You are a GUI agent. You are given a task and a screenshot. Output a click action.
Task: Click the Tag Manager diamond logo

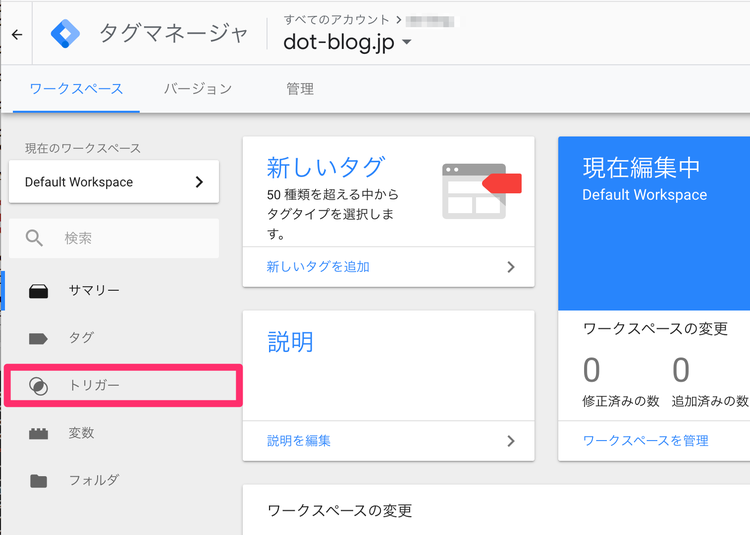[66, 34]
